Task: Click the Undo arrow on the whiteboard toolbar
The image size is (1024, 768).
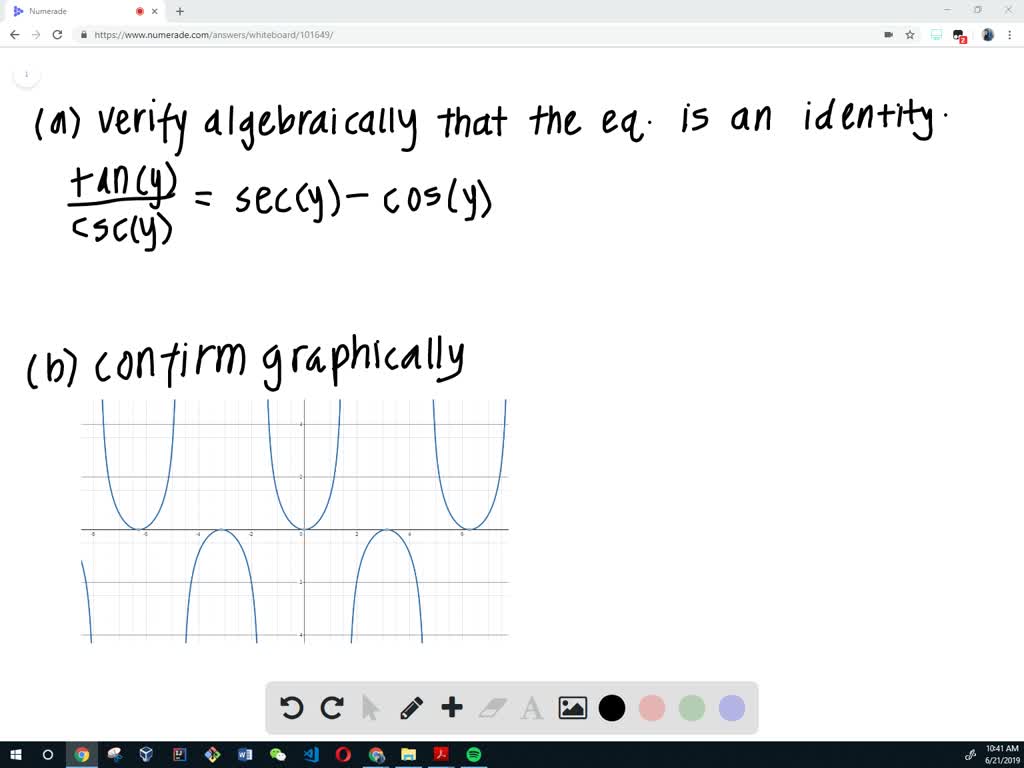Action: 291,708
